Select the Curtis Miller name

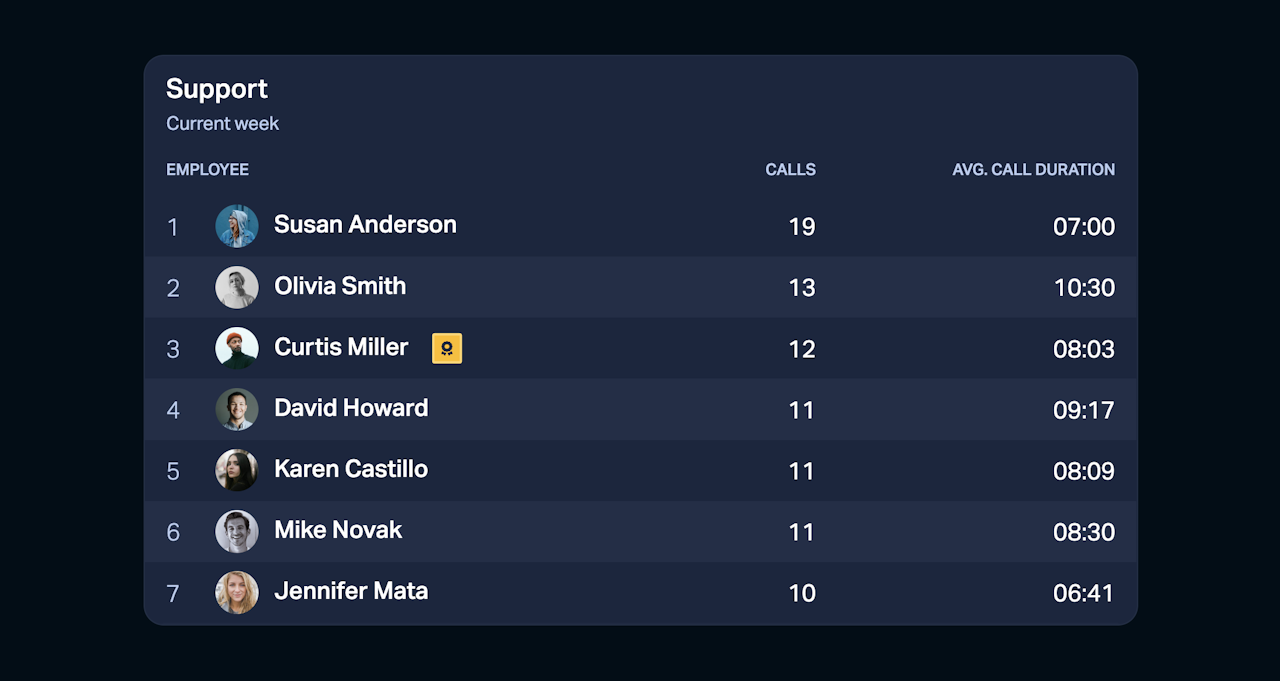341,347
